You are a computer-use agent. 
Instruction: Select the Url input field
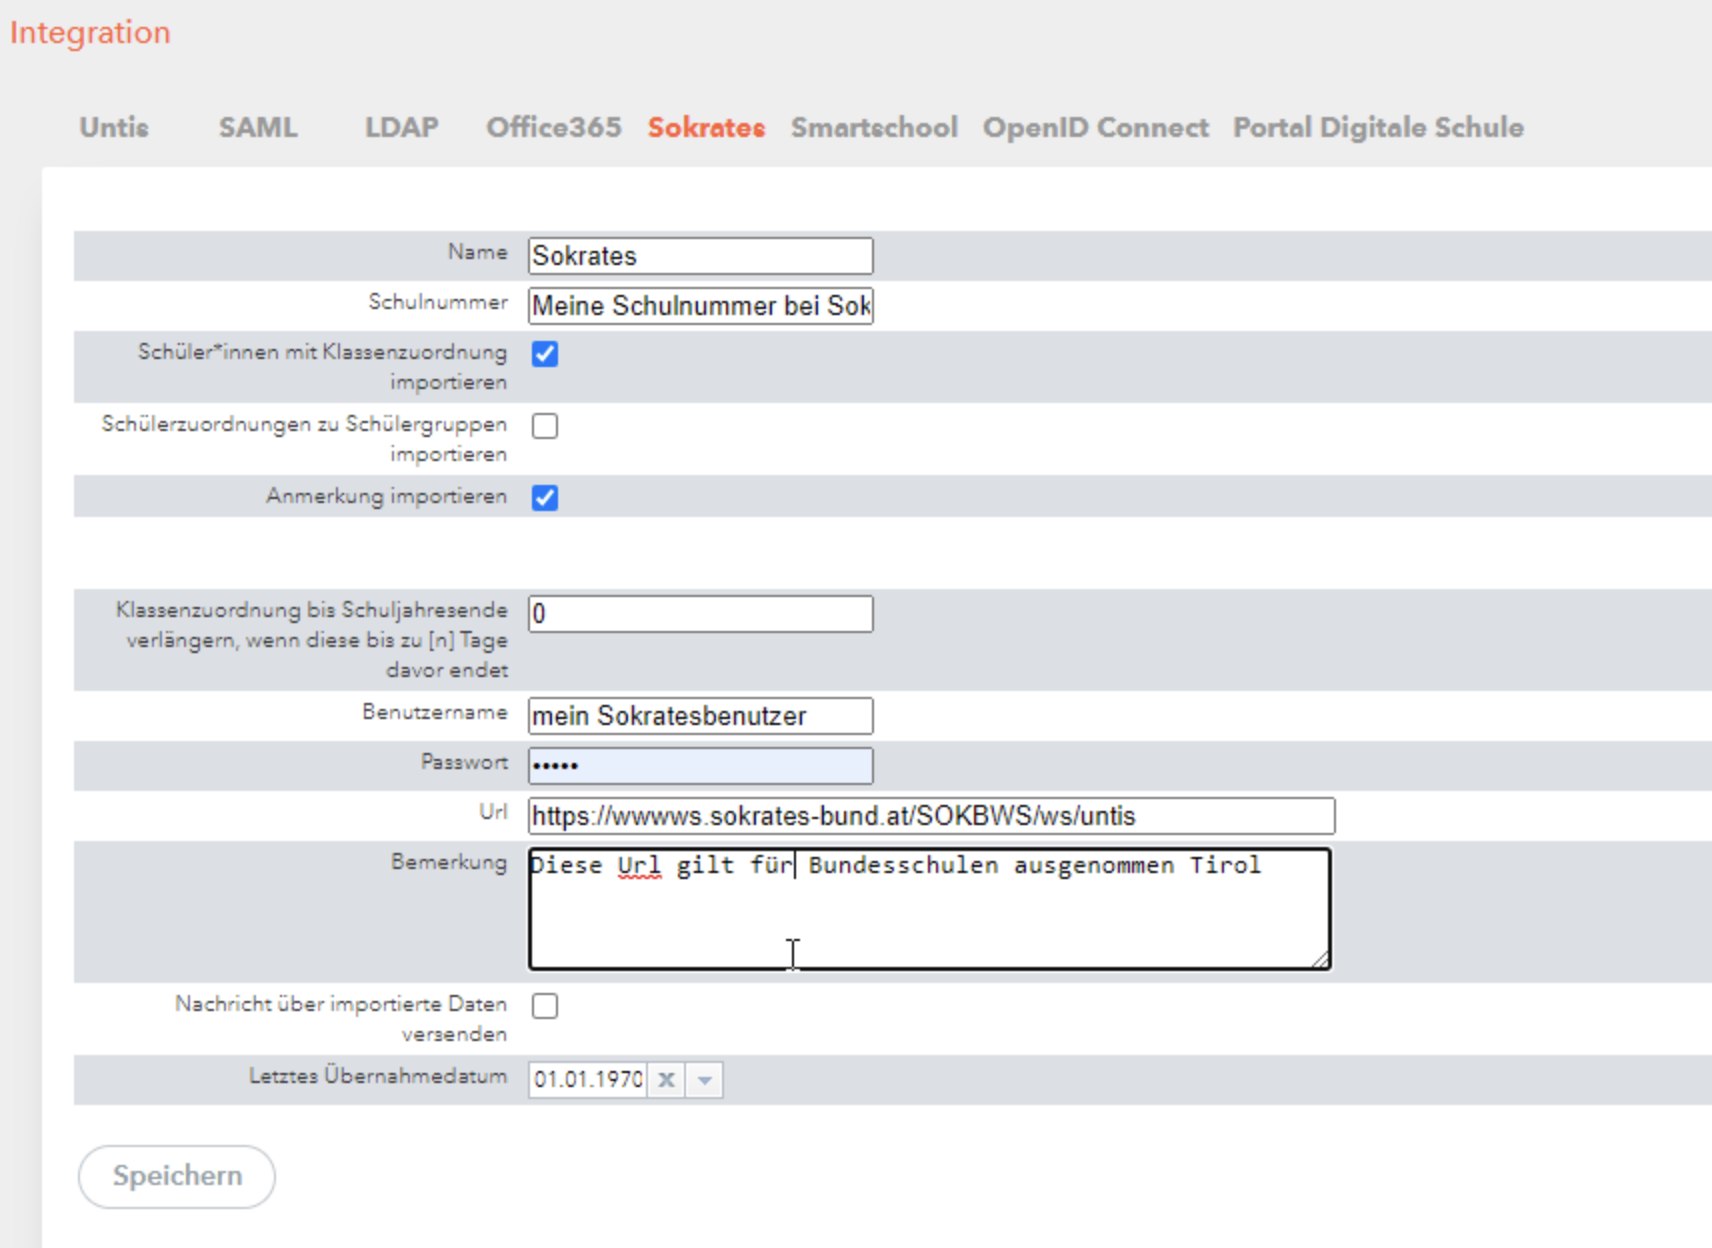click(930, 816)
